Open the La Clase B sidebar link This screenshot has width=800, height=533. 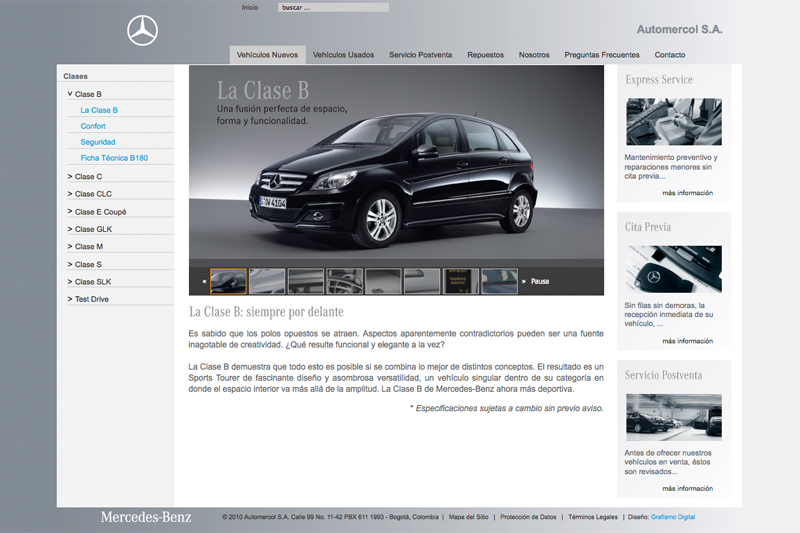click(x=99, y=110)
